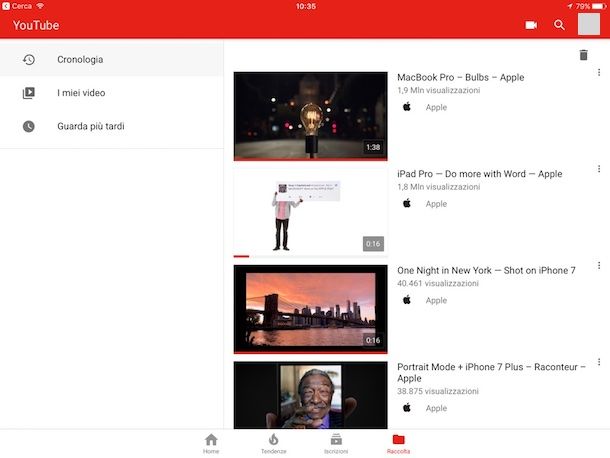Play the New York bridge sunset thumbnail
This screenshot has width=610, height=458.
coord(310,309)
